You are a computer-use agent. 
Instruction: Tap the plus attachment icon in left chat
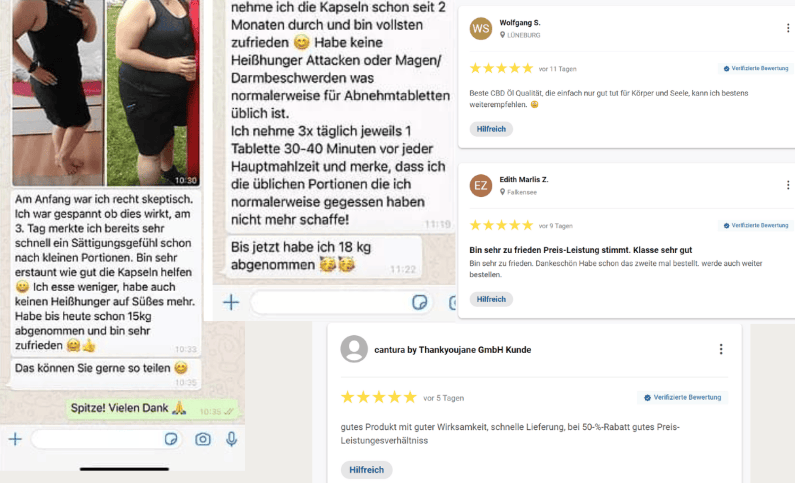pyautogui.click(x=15, y=439)
